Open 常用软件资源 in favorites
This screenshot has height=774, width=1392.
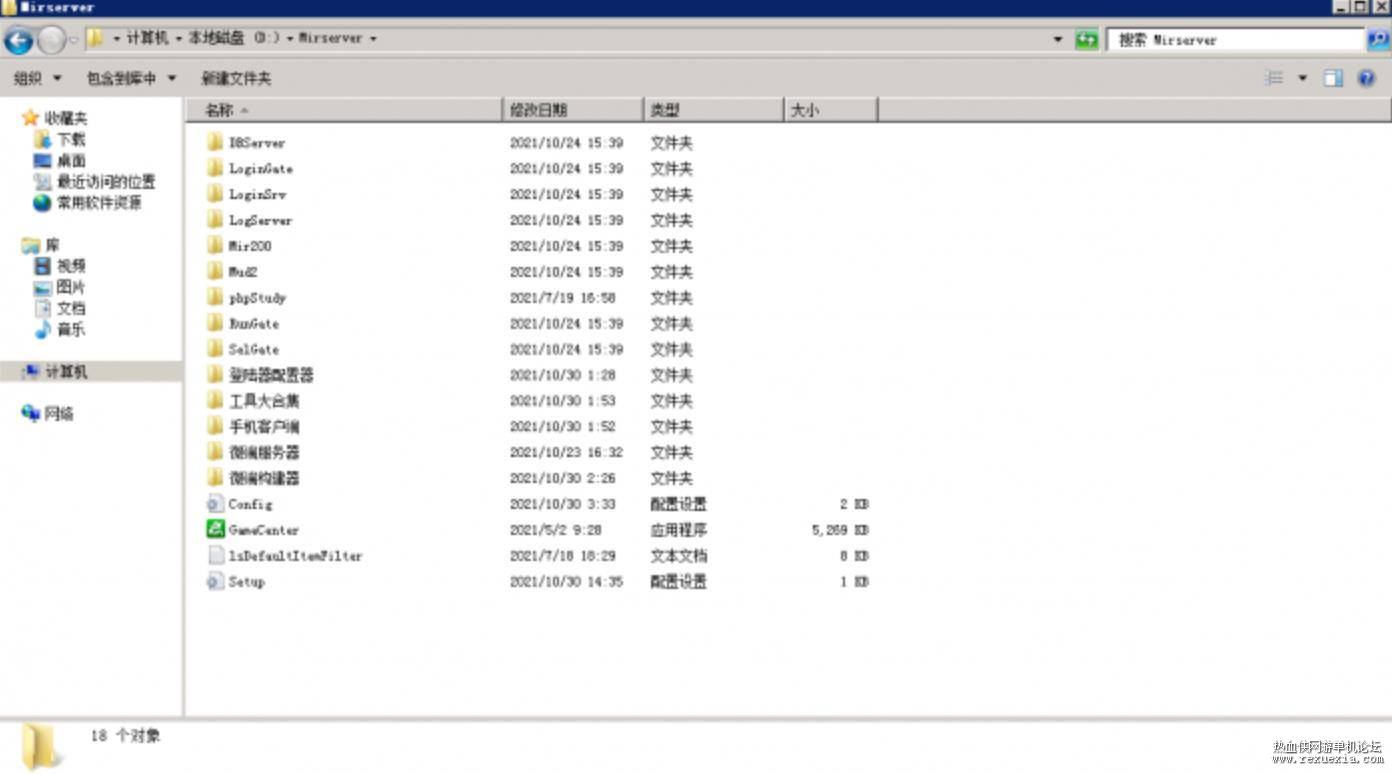coord(98,202)
